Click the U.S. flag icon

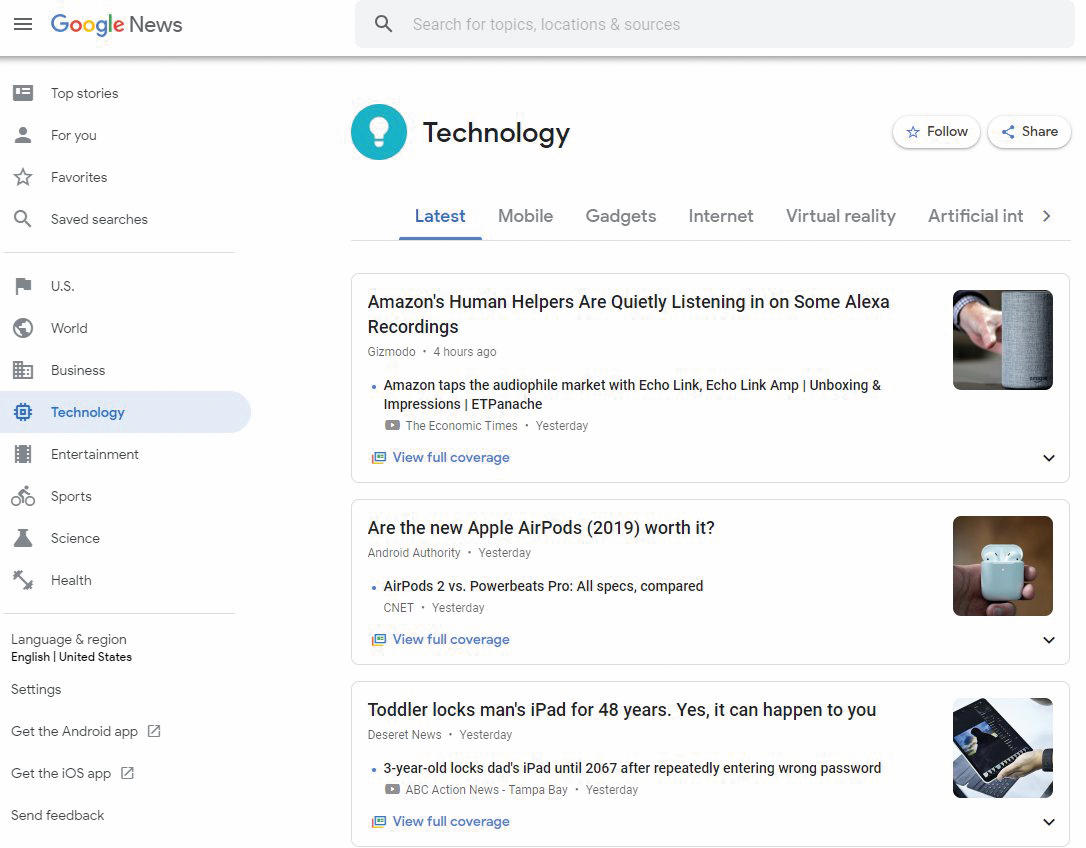23,286
